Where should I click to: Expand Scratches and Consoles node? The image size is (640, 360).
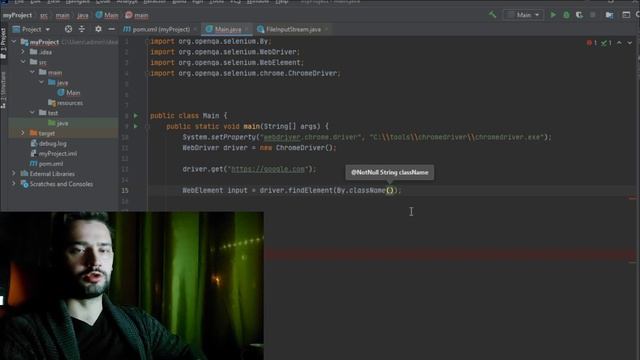click(14, 184)
